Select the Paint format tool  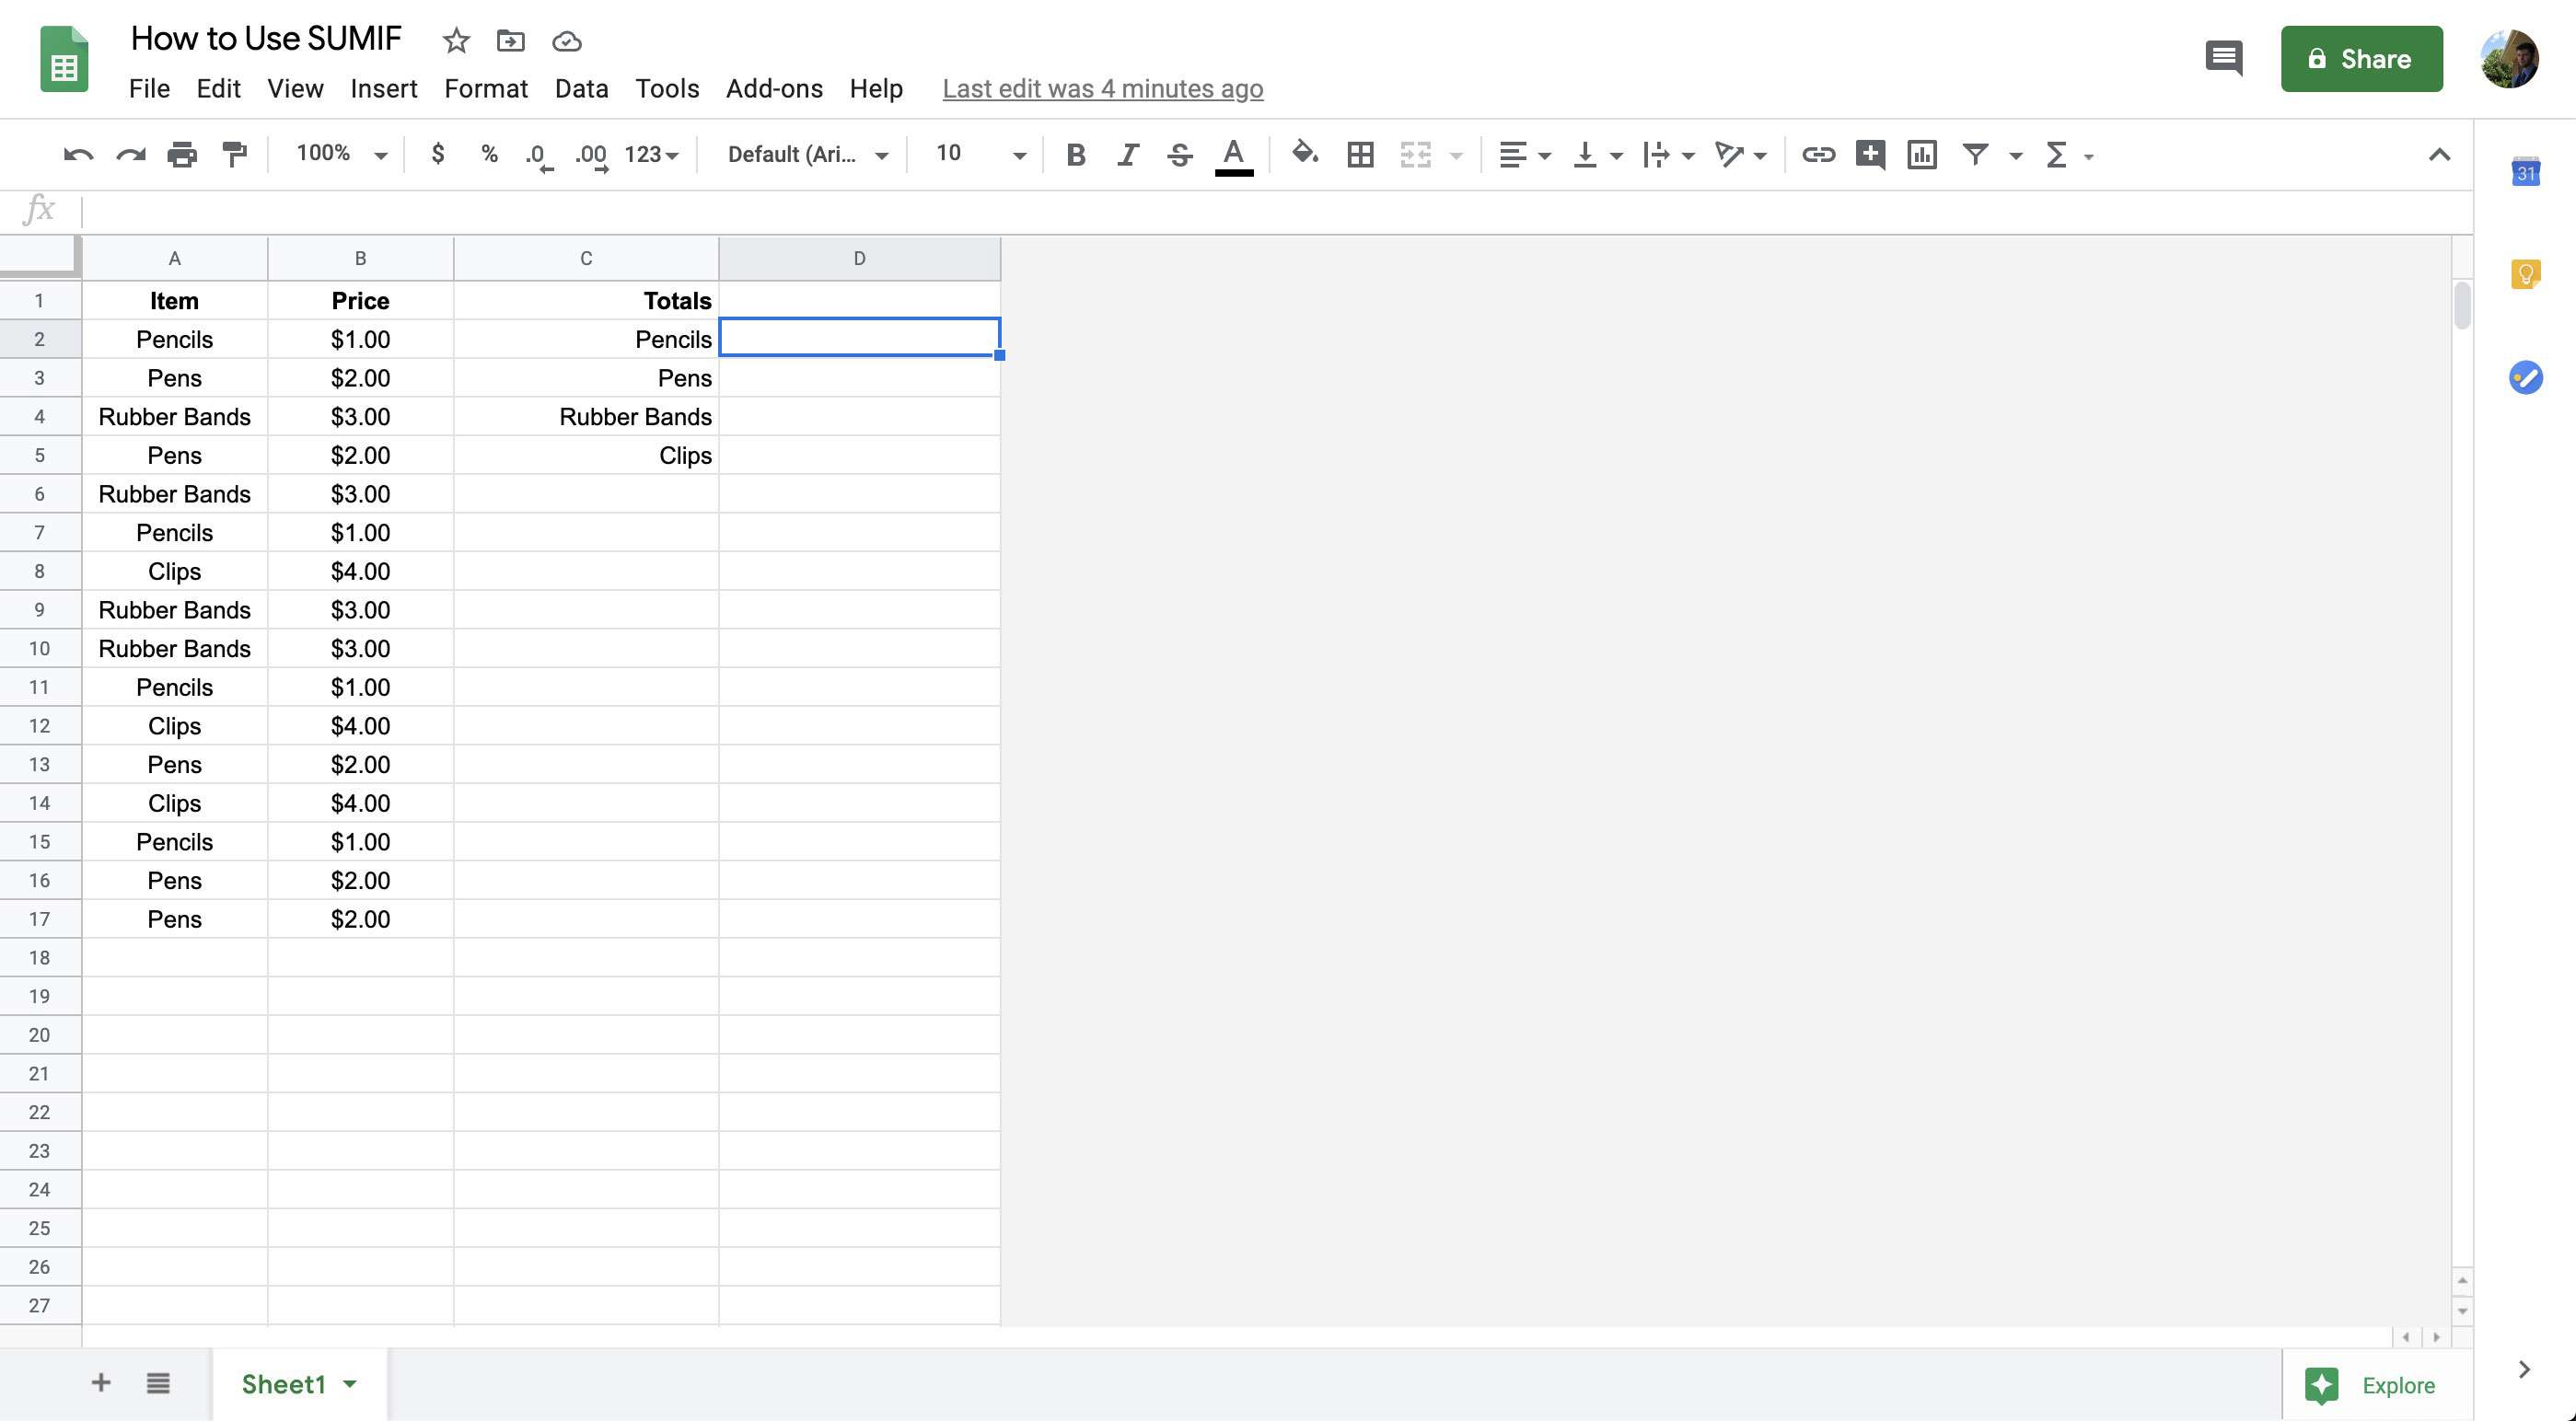pyautogui.click(x=233, y=154)
